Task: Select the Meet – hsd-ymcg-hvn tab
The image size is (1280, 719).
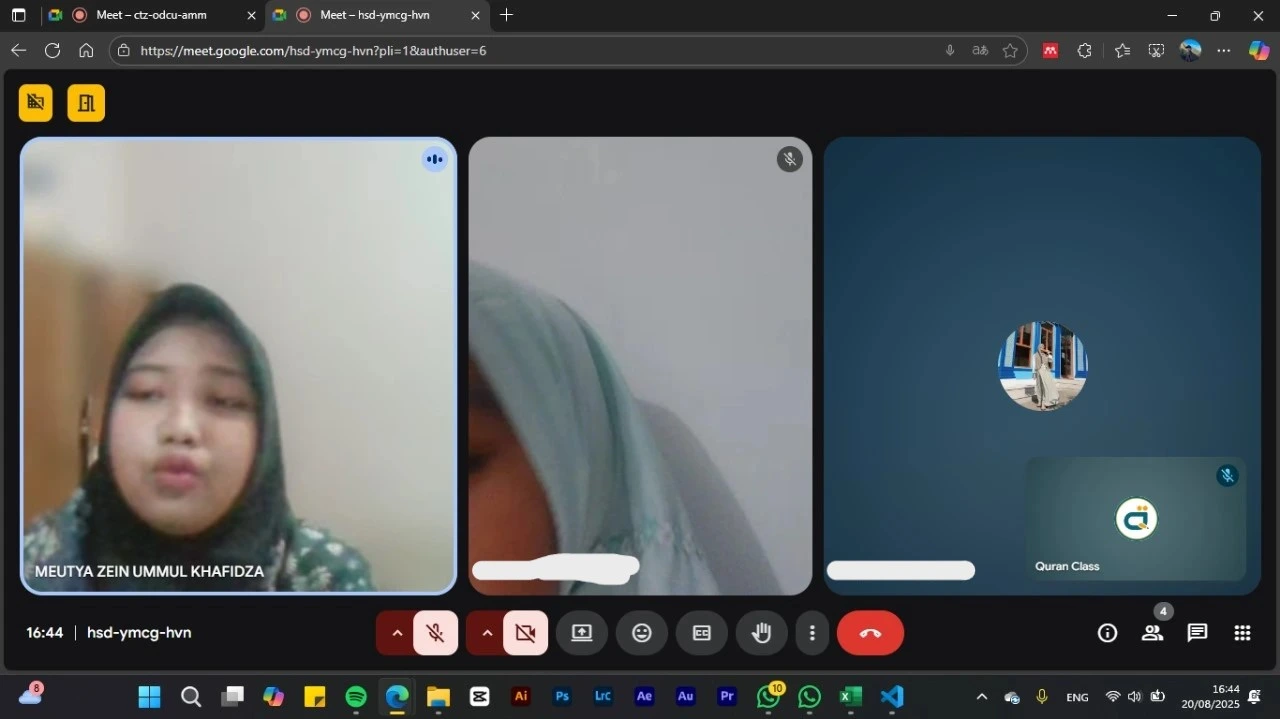Action: tap(374, 15)
